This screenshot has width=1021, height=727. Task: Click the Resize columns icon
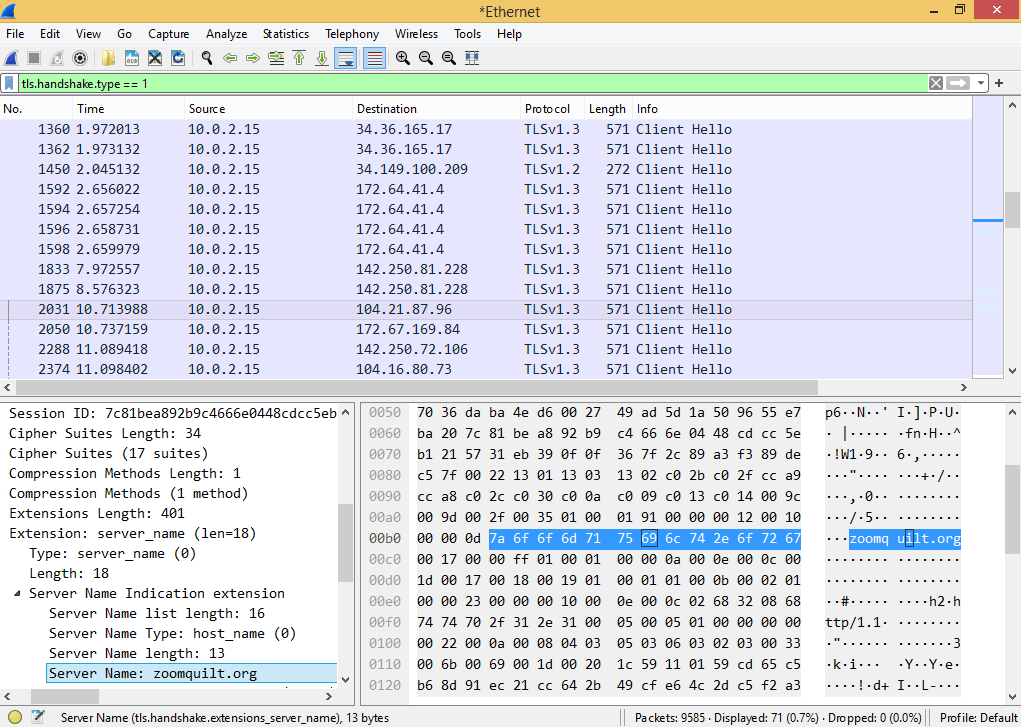coord(472,58)
